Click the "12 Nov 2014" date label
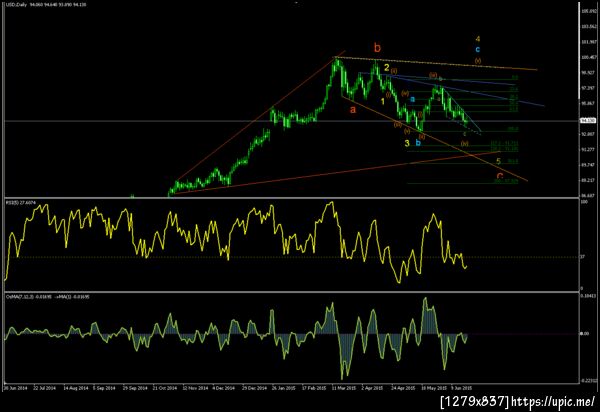Screen dimensions: 600x412 coord(194,388)
